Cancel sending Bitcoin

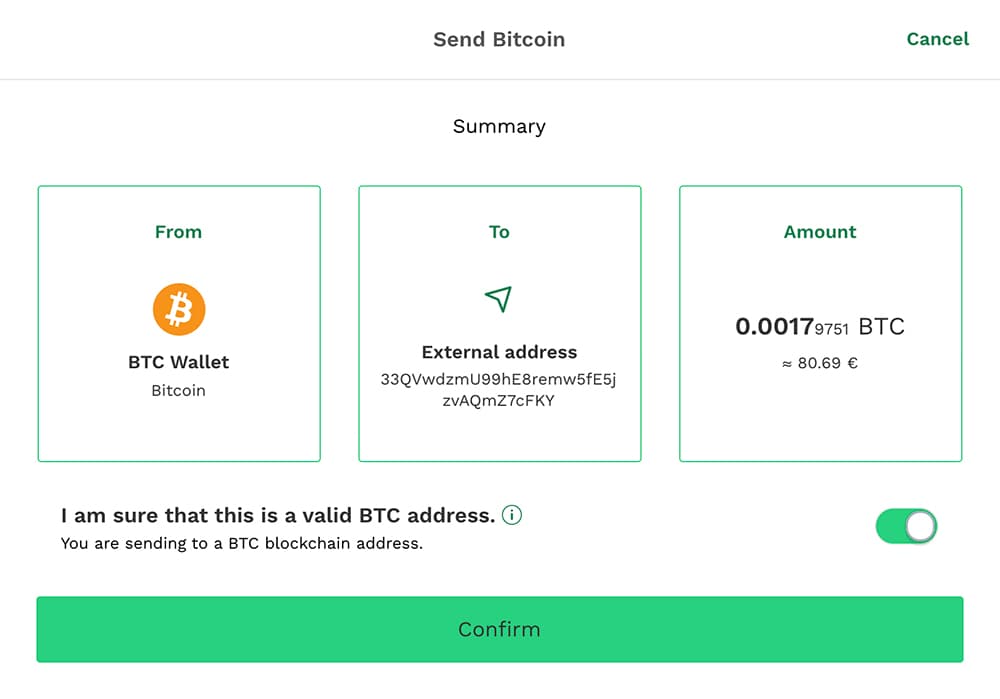938,39
